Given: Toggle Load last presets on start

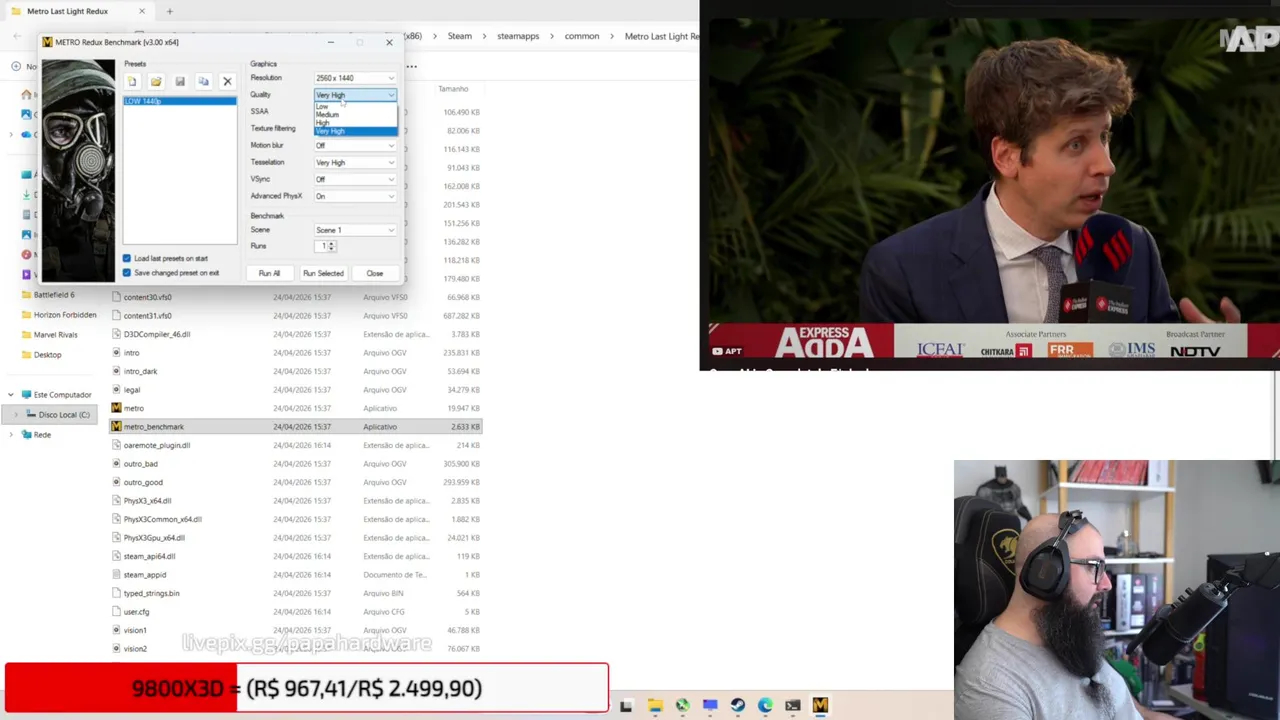Looking at the screenshot, I should [127, 258].
